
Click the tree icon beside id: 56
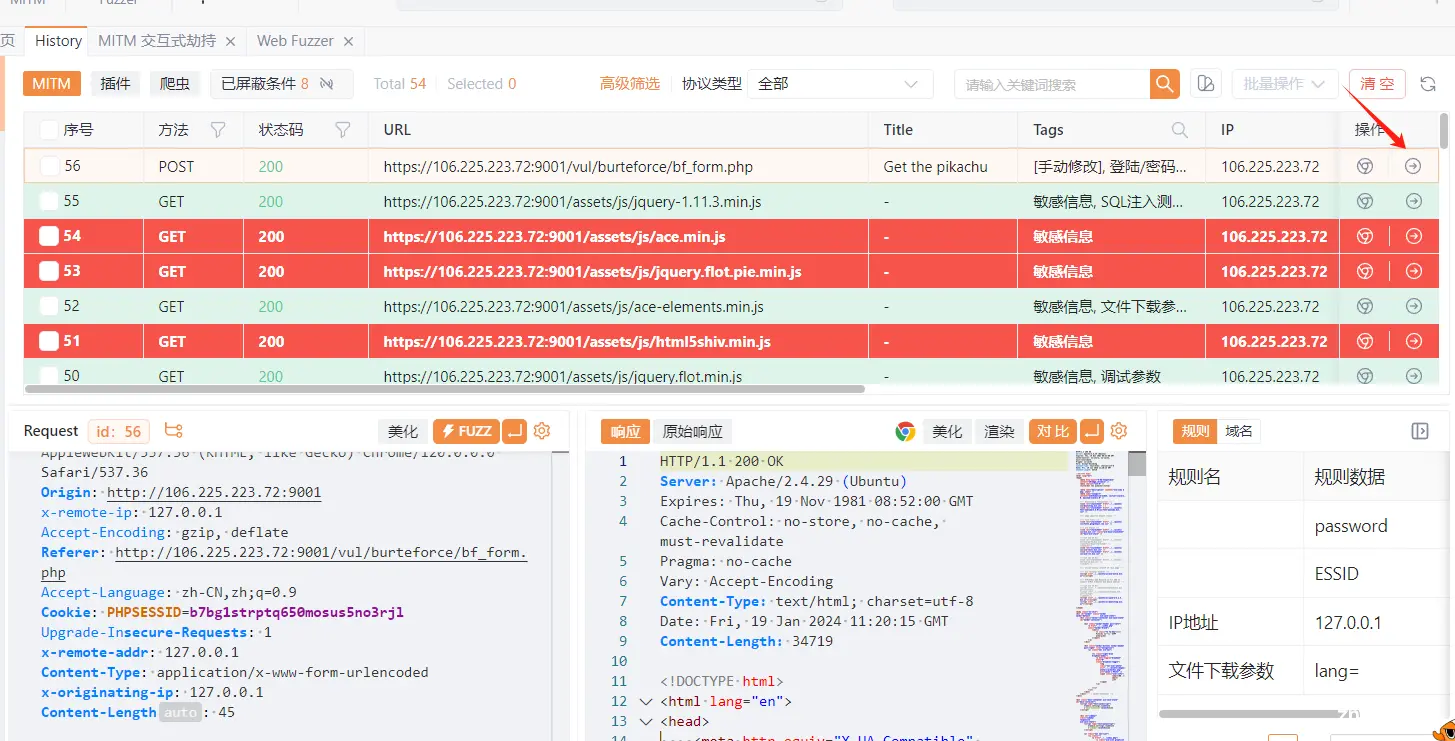pyautogui.click(x=174, y=431)
